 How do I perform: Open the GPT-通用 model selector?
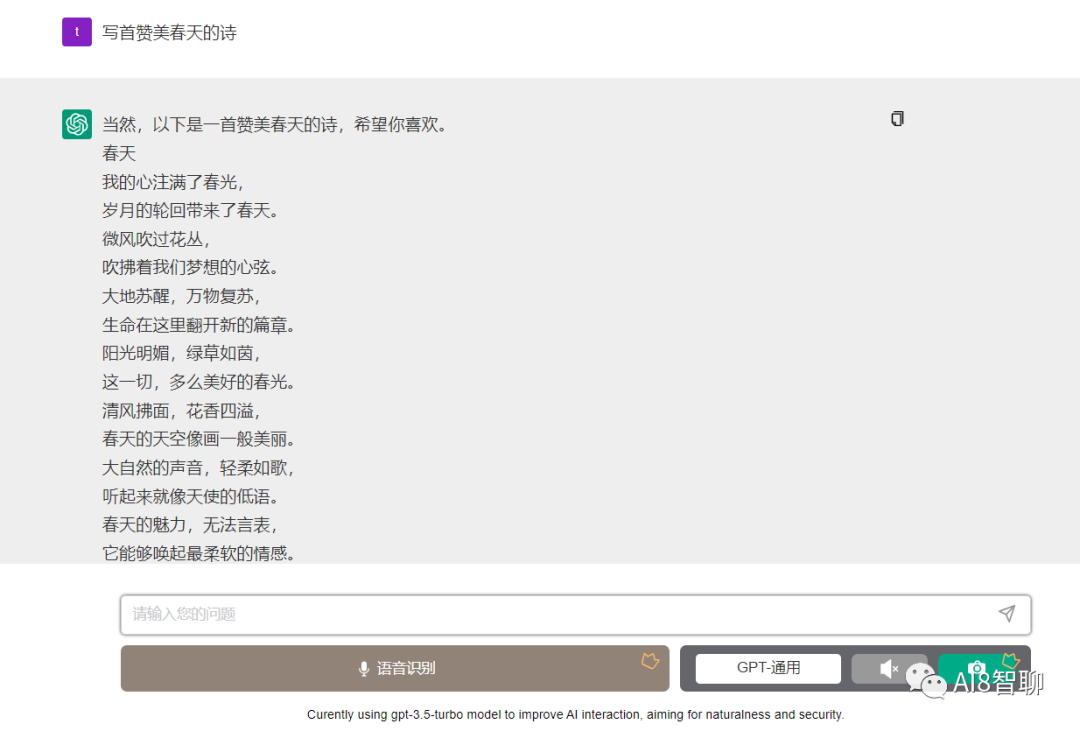click(x=768, y=668)
